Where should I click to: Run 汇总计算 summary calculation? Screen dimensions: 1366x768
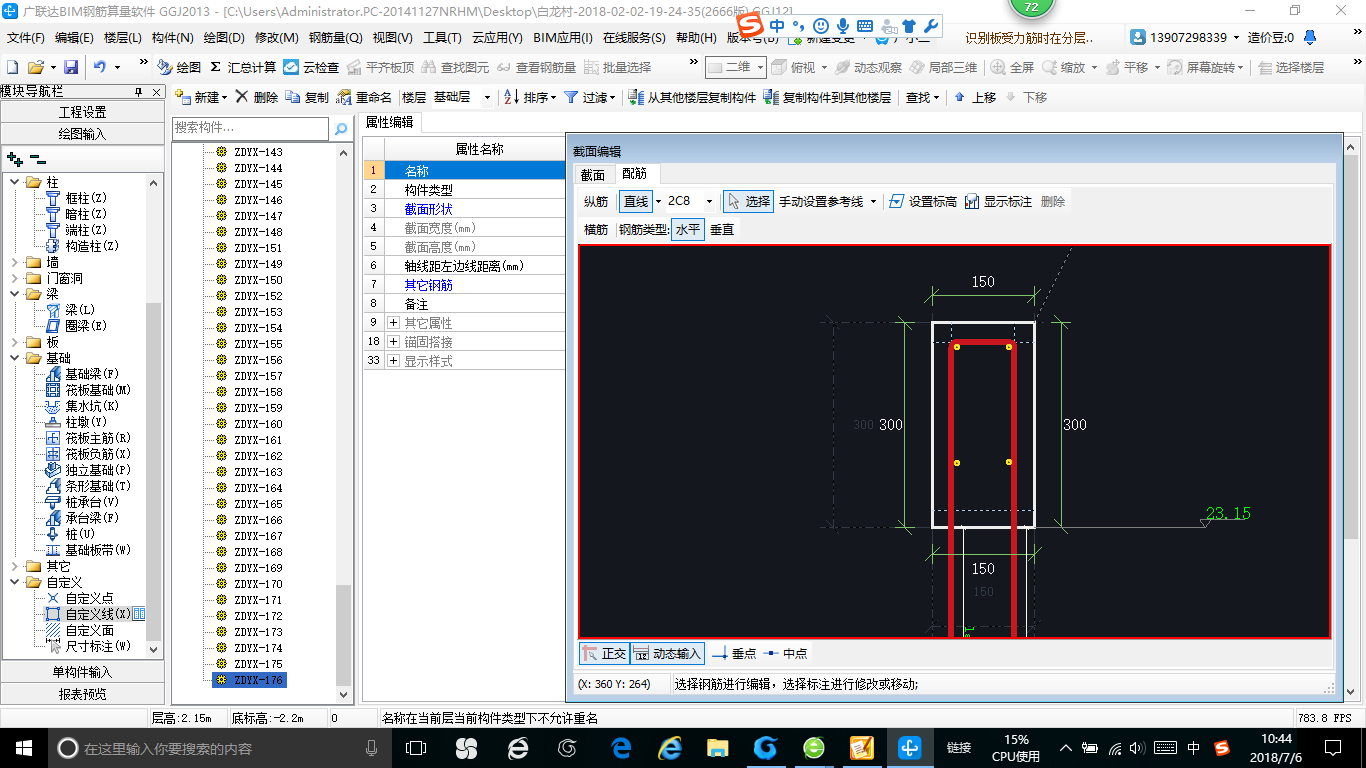pos(243,67)
